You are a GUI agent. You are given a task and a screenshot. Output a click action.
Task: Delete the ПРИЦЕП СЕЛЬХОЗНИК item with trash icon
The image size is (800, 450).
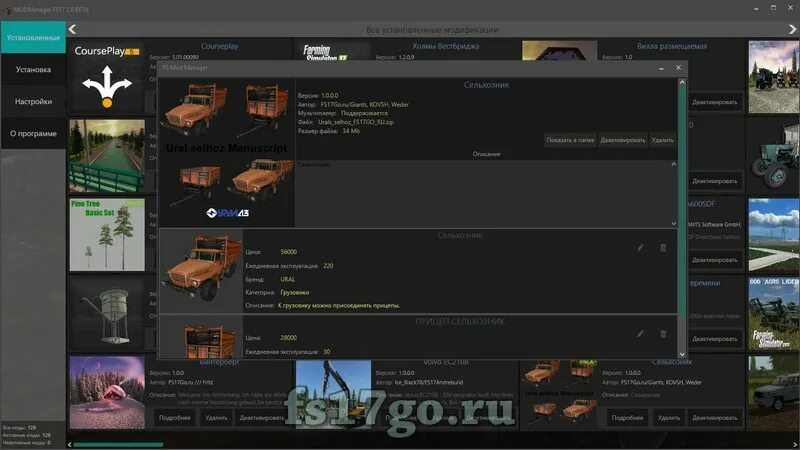[663, 334]
